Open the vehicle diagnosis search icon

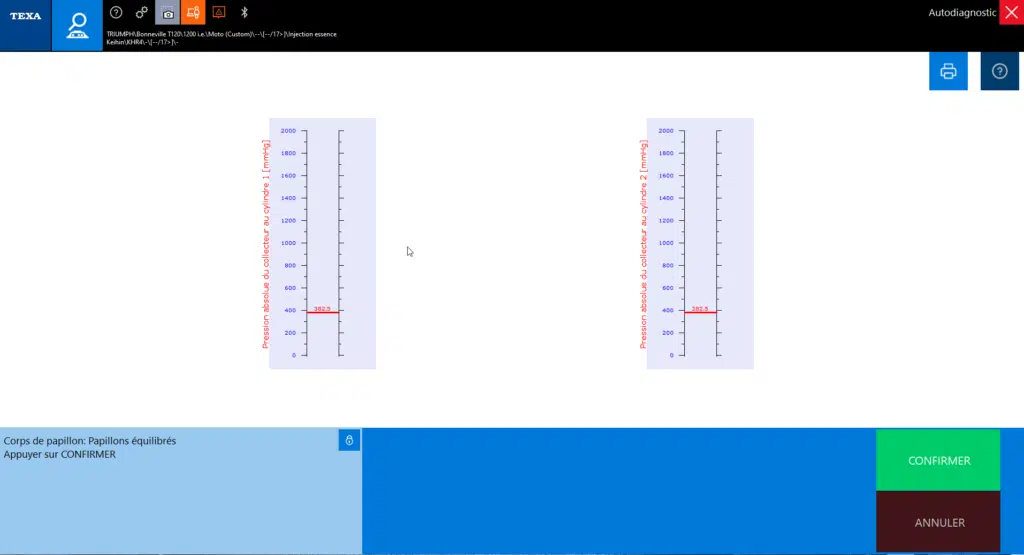(77, 26)
